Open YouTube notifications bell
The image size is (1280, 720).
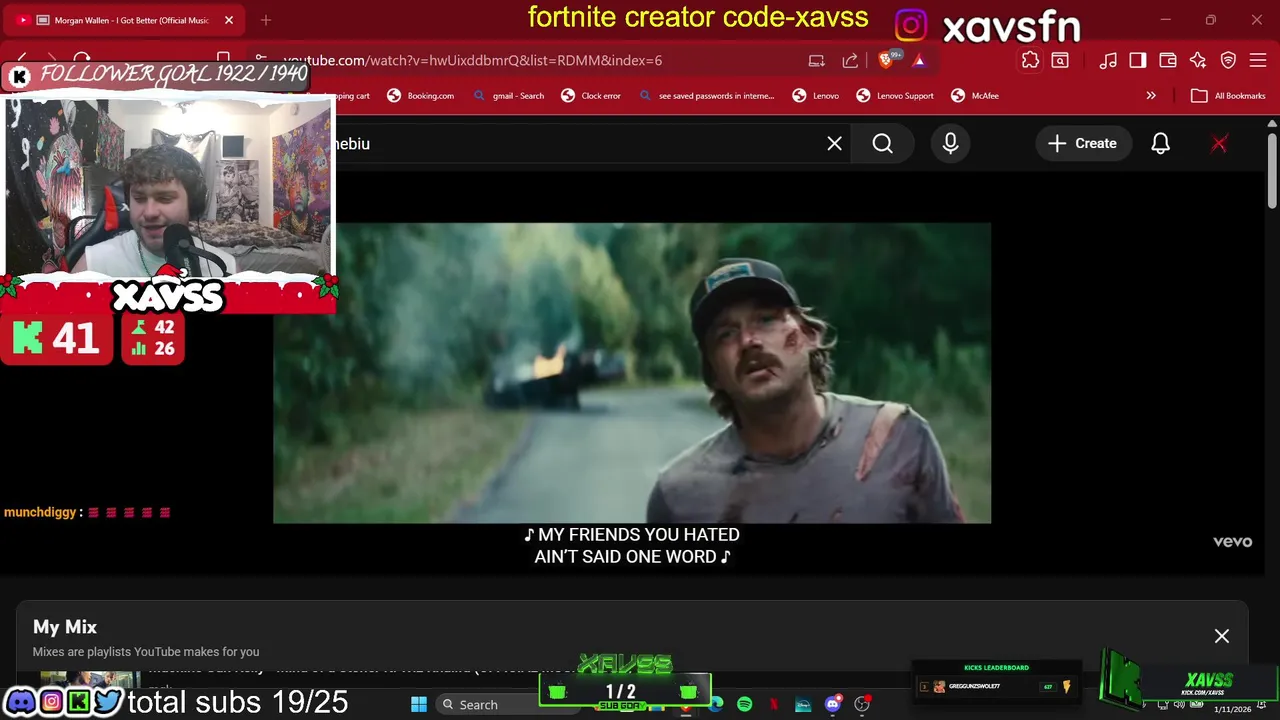(x=1160, y=144)
